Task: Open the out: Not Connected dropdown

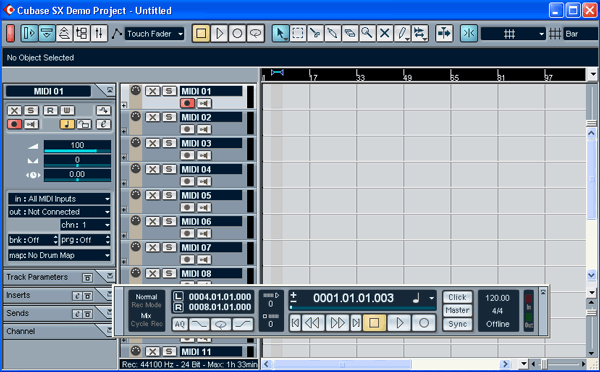Action: click(59, 212)
